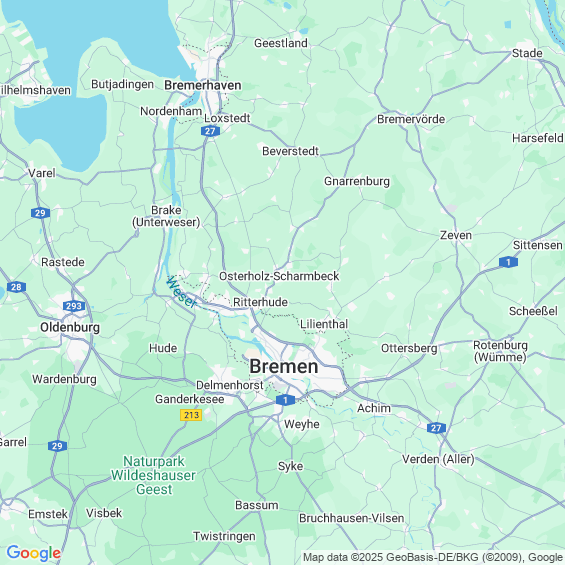Click the A27 highway shield near Loxstedt
The image size is (565, 565).
click(210, 131)
